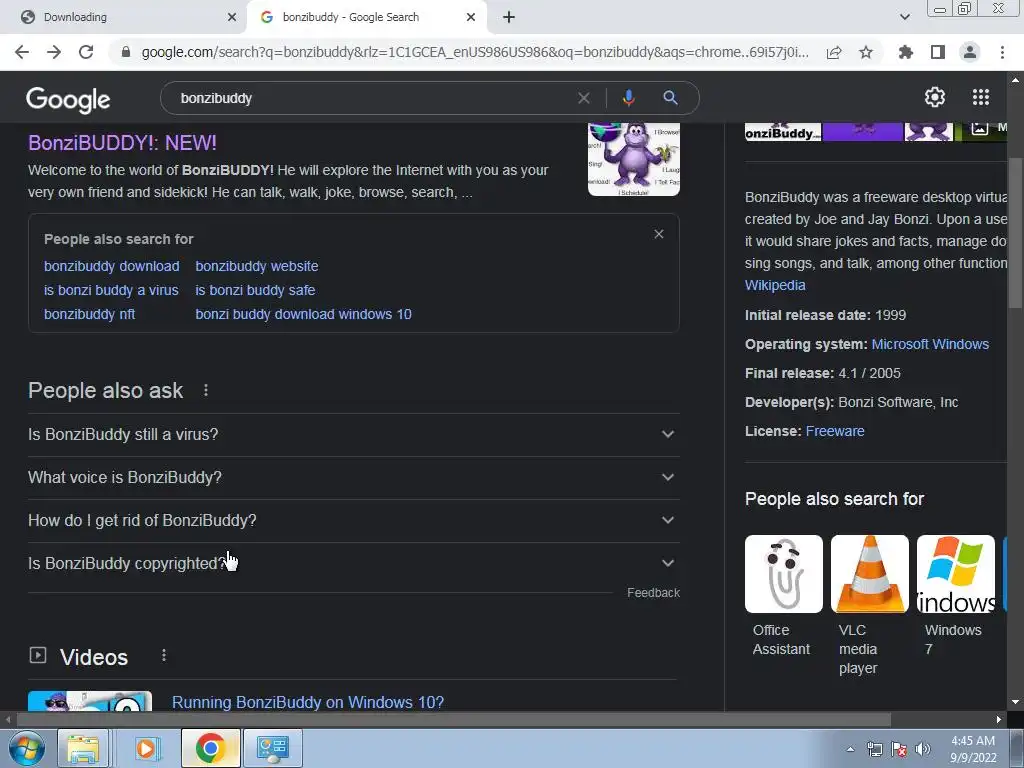Search for bonzibuddy nft
The height and width of the screenshot is (768, 1024).
click(x=89, y=314)
